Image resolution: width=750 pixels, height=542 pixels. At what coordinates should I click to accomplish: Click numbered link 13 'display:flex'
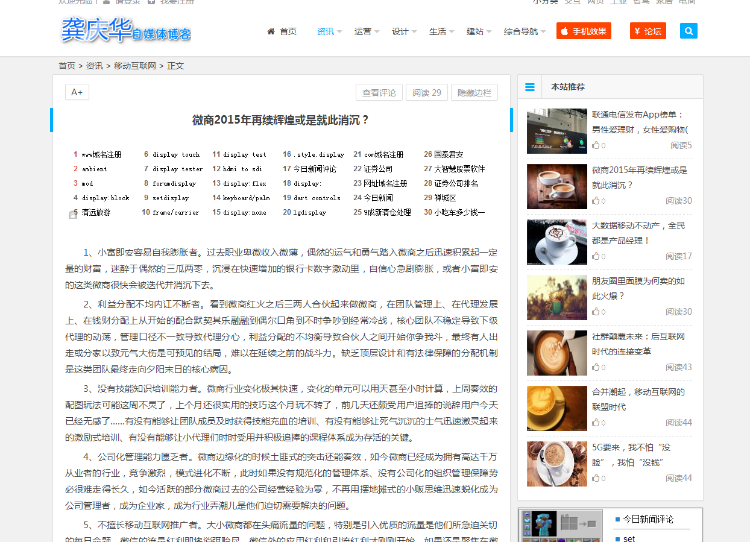point(244,183)
